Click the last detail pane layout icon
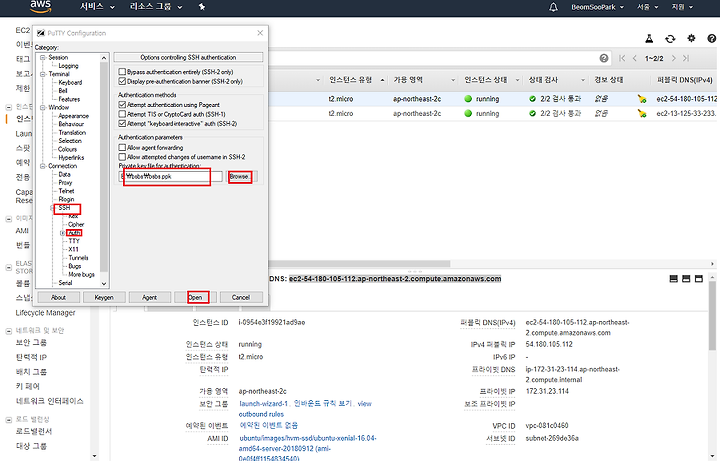This screenshot has height=464, width=720. point(698,279)
